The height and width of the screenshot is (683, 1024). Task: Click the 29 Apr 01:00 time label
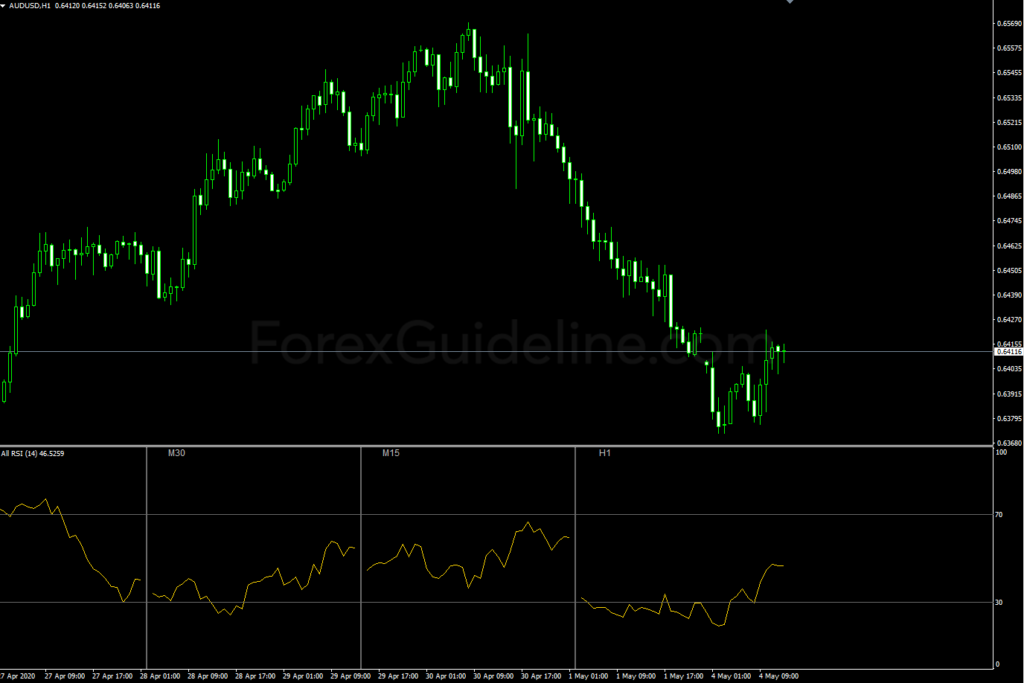pos(303,676)
